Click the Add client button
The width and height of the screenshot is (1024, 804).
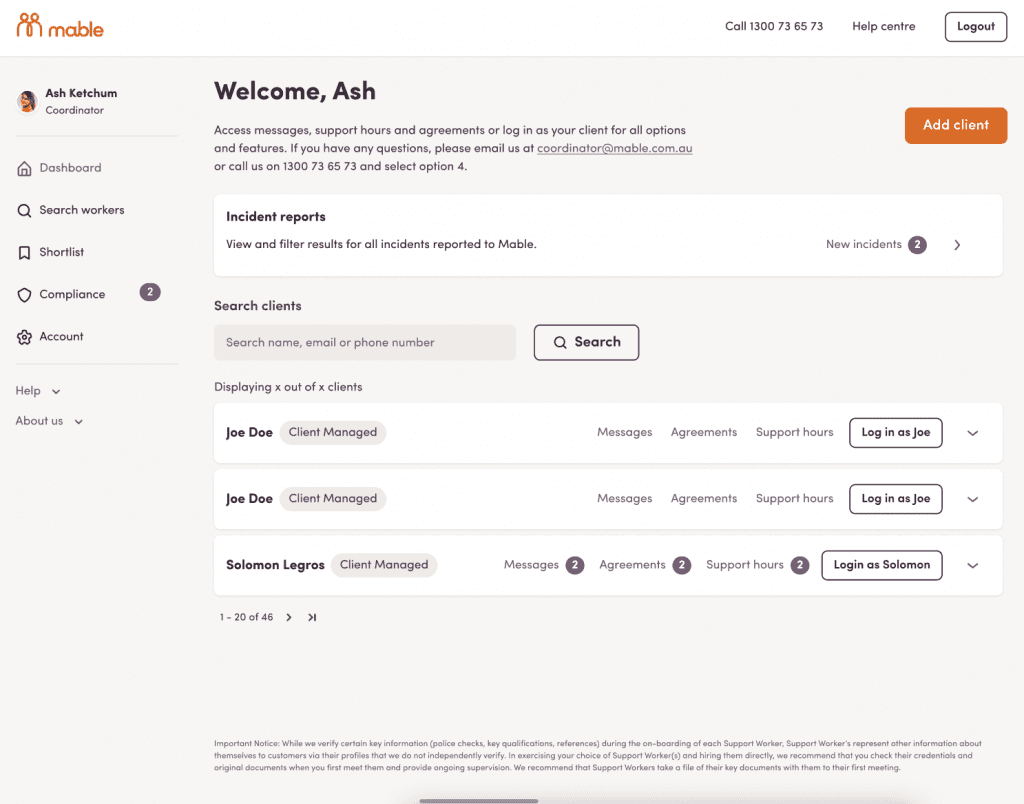click(955, 125)
